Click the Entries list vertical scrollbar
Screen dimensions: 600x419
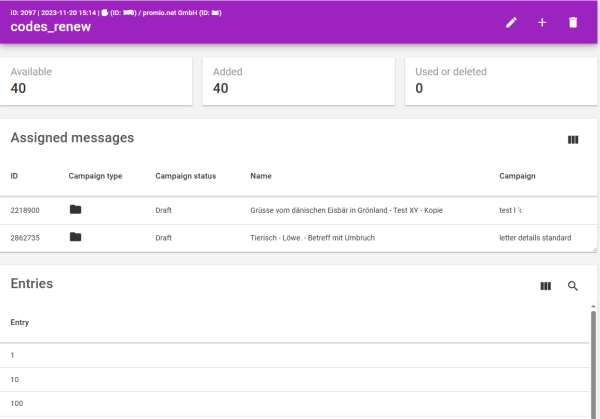(593, 360)
